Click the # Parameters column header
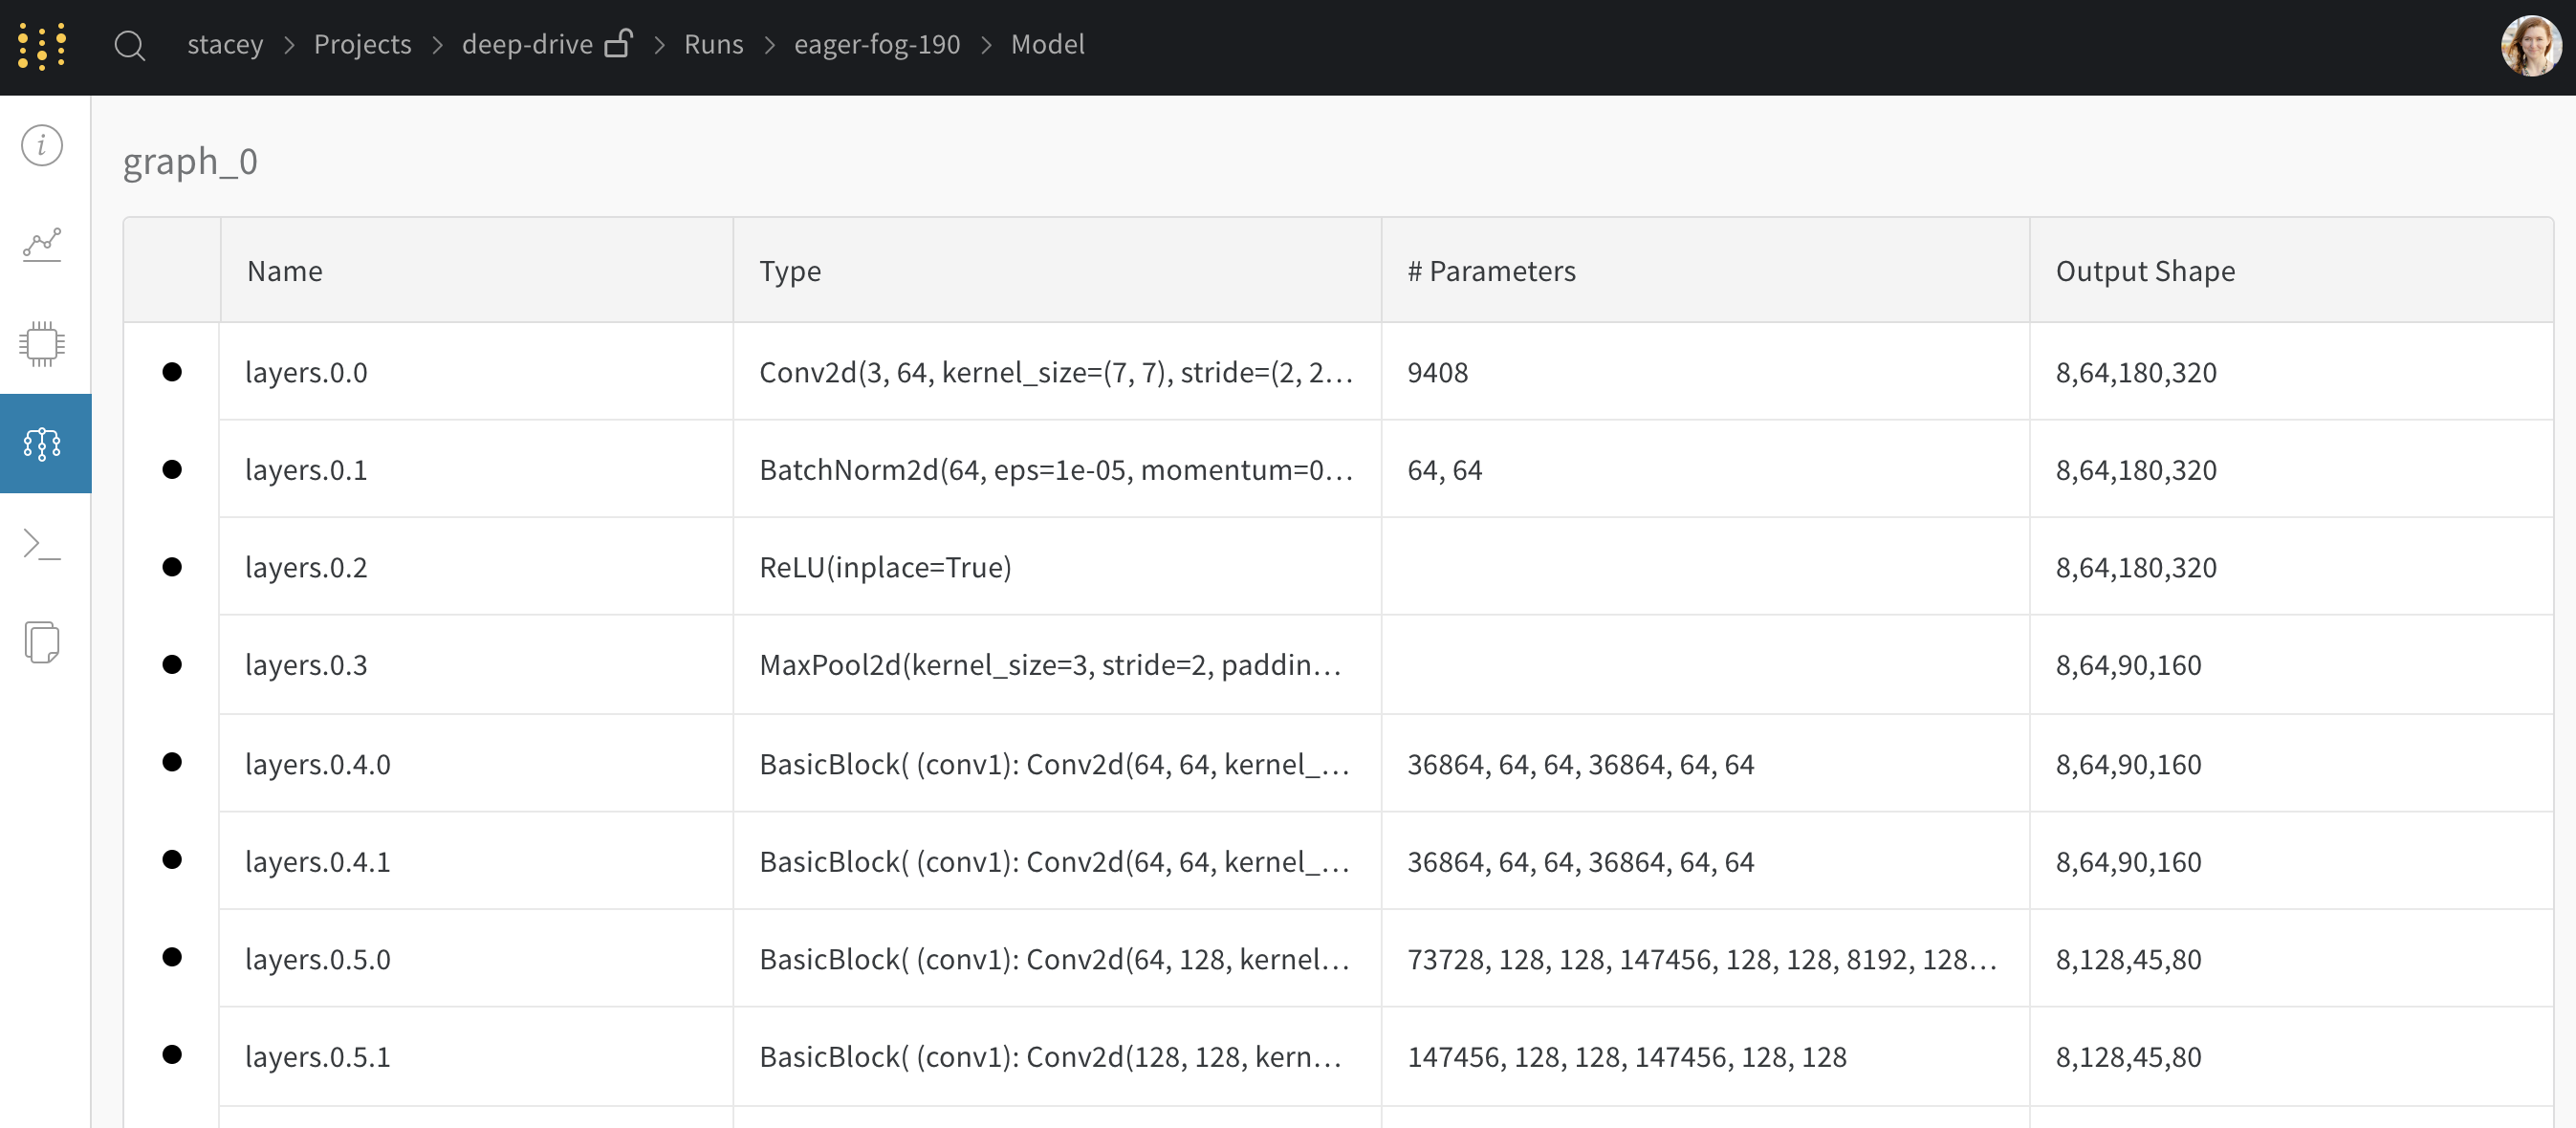The width and height of the screenshot is (2576, 1128). (x=1491, y=271)
